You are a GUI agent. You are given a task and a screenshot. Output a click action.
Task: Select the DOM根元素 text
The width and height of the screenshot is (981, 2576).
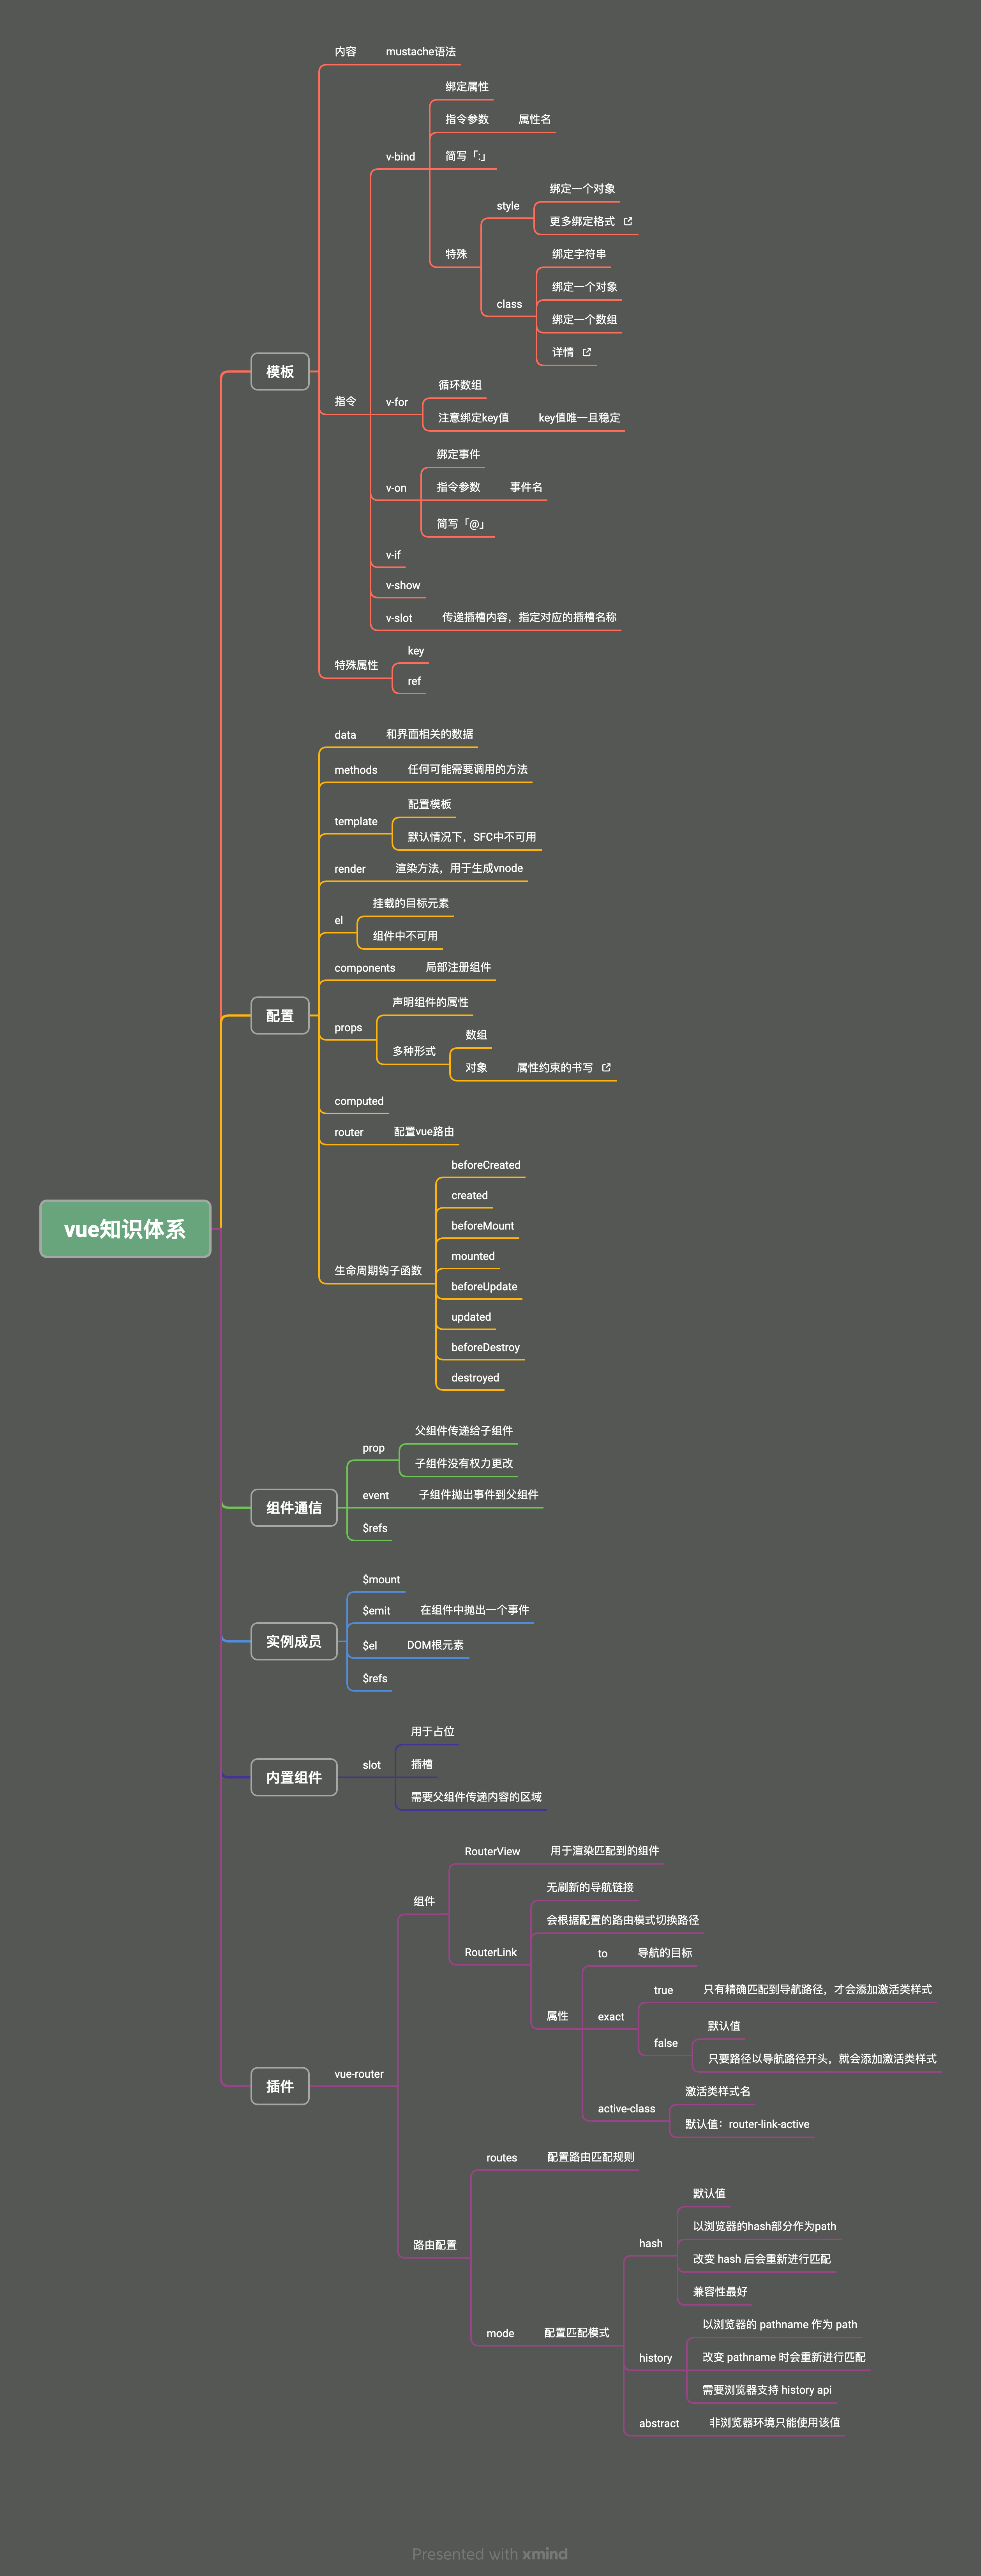pos(435,1645)
